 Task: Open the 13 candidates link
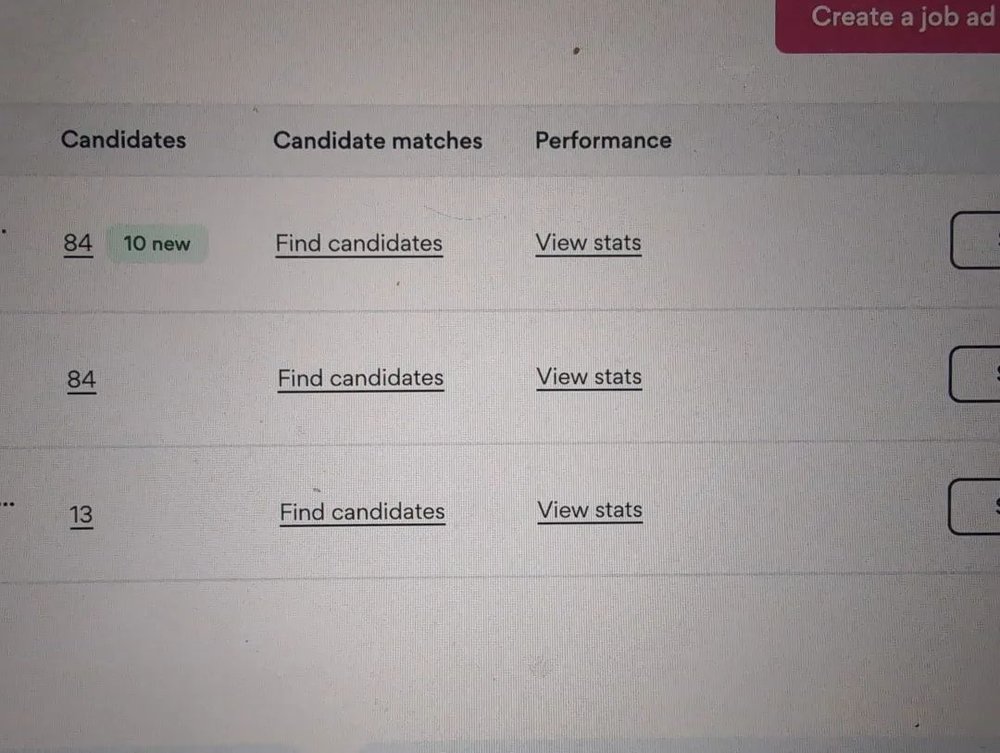pyautogui.click(x=81, y=515)
